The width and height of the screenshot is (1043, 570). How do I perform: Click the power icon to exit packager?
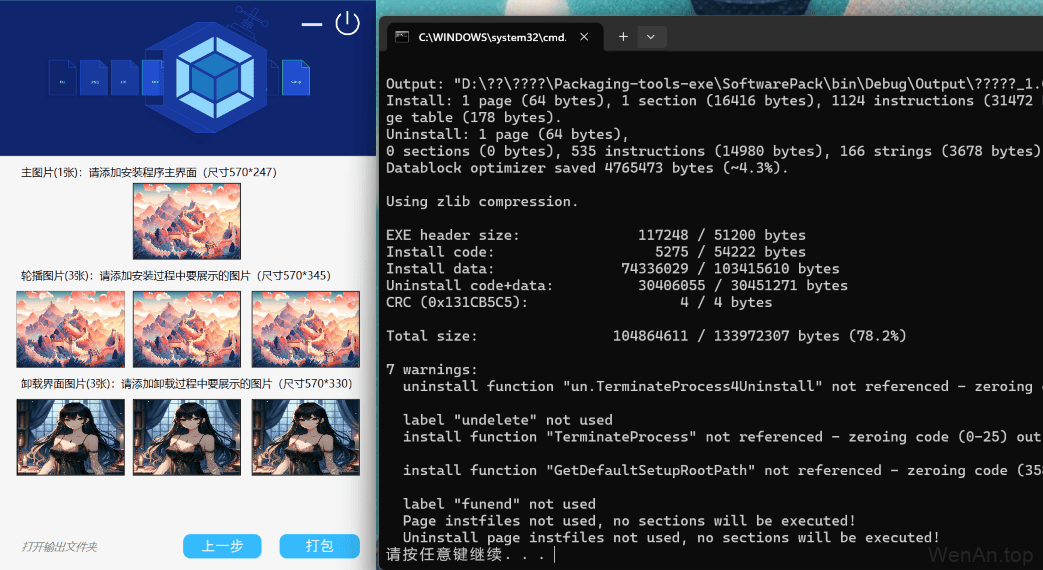(347, 23)
